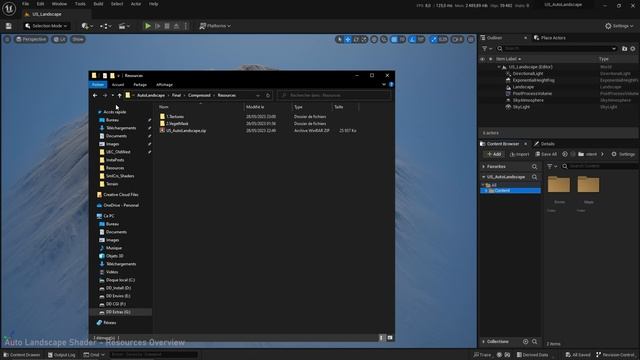Collapse the US_AutoLandscape tree section

(x=483, y=177)
